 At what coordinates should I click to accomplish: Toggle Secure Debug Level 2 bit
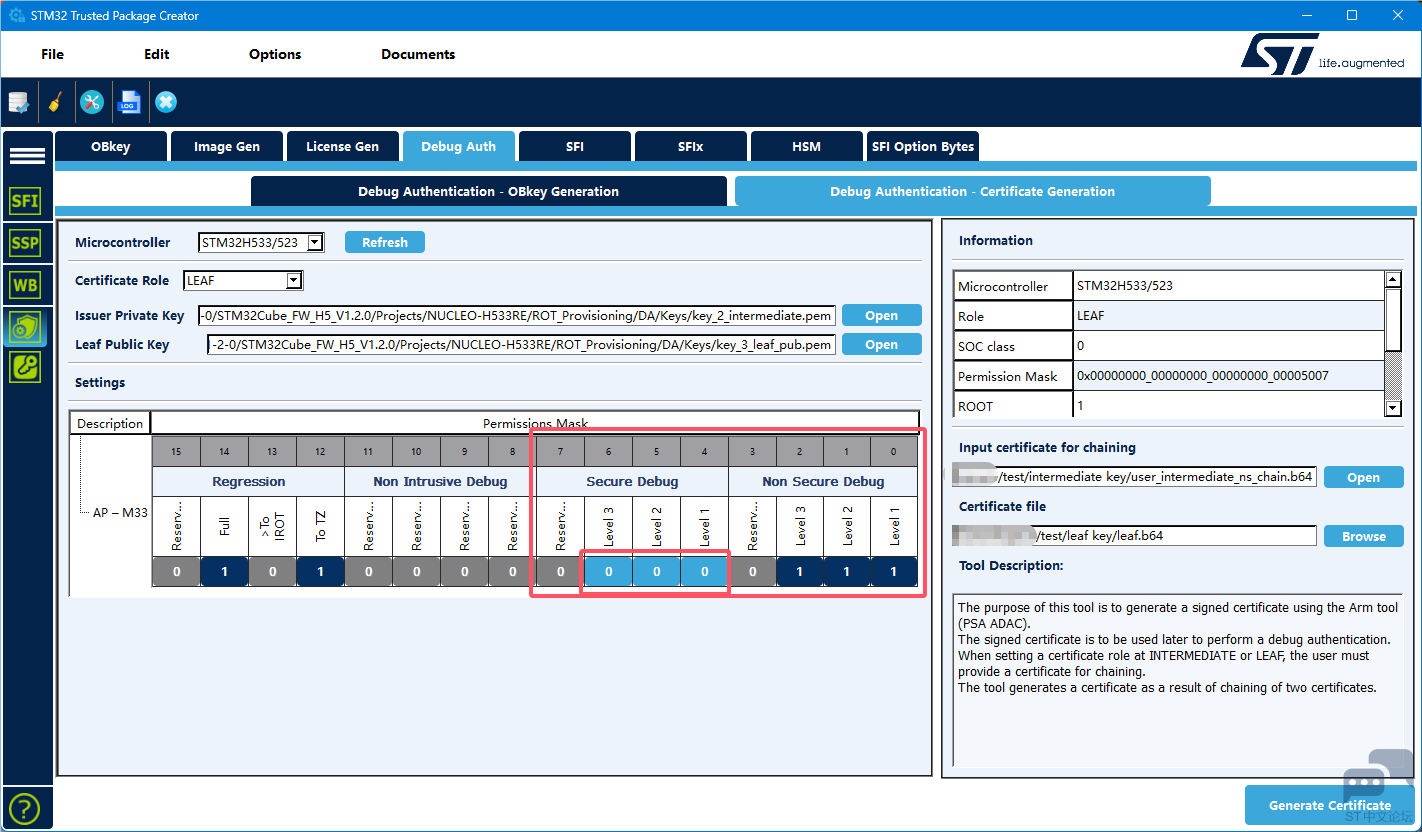pyautogui.click(x=656, y=572)
